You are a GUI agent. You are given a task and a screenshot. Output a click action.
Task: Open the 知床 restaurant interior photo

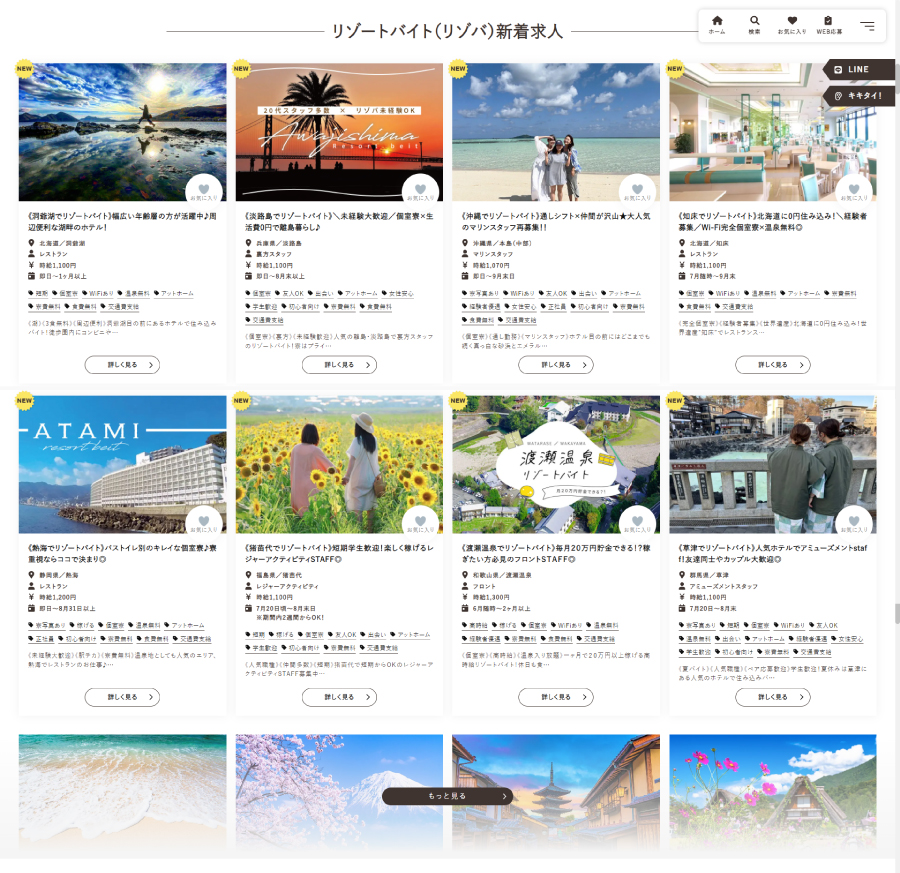773,132
